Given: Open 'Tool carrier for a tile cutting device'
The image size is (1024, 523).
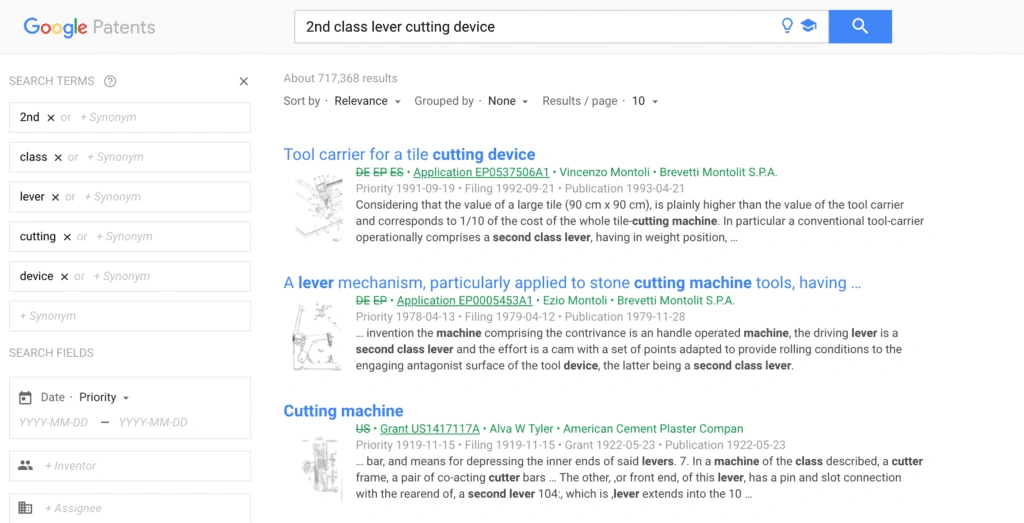Looking at the screenshot, I should click(409, 155).
